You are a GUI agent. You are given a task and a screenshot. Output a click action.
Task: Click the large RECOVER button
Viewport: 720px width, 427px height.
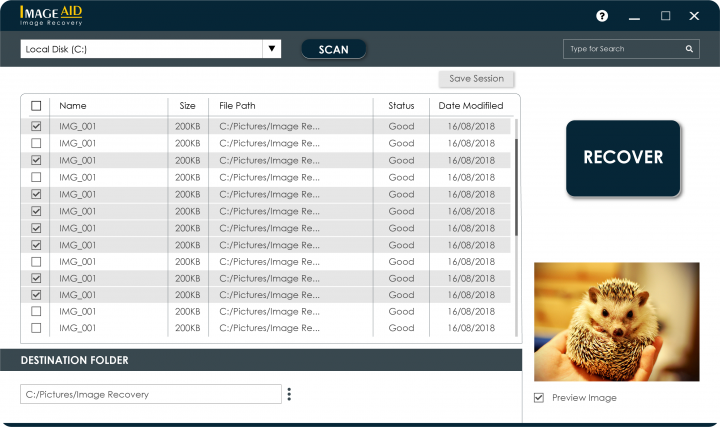[x=623, y=158]
